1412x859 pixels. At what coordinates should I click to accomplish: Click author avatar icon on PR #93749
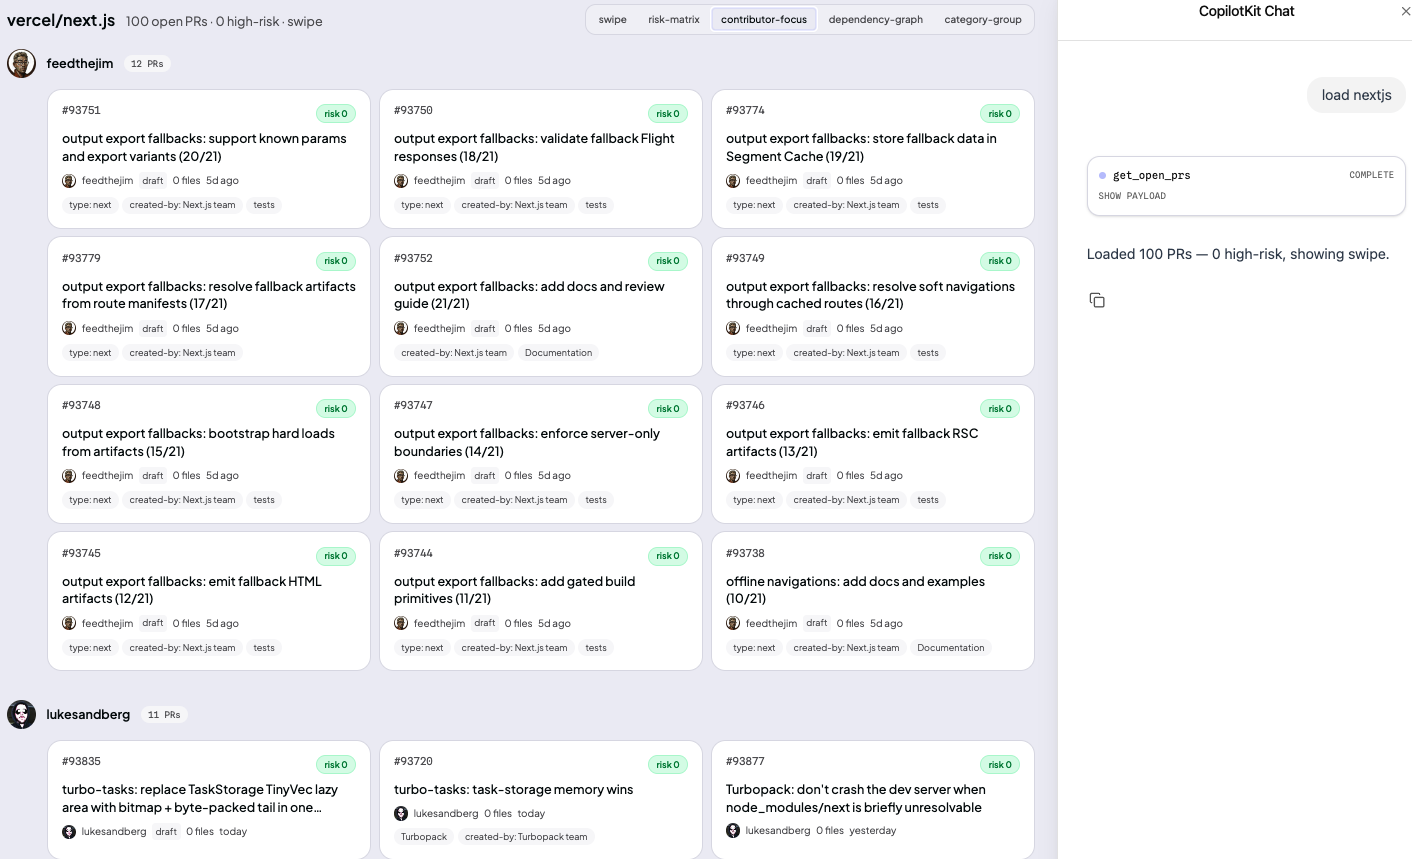(x=733, y=328)
